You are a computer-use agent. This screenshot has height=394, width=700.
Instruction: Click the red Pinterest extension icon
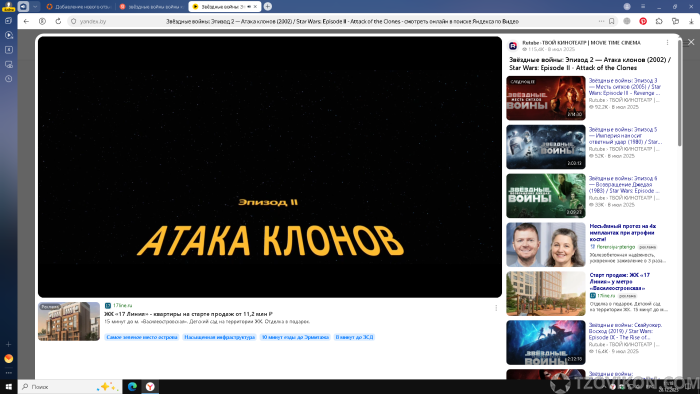643,21
